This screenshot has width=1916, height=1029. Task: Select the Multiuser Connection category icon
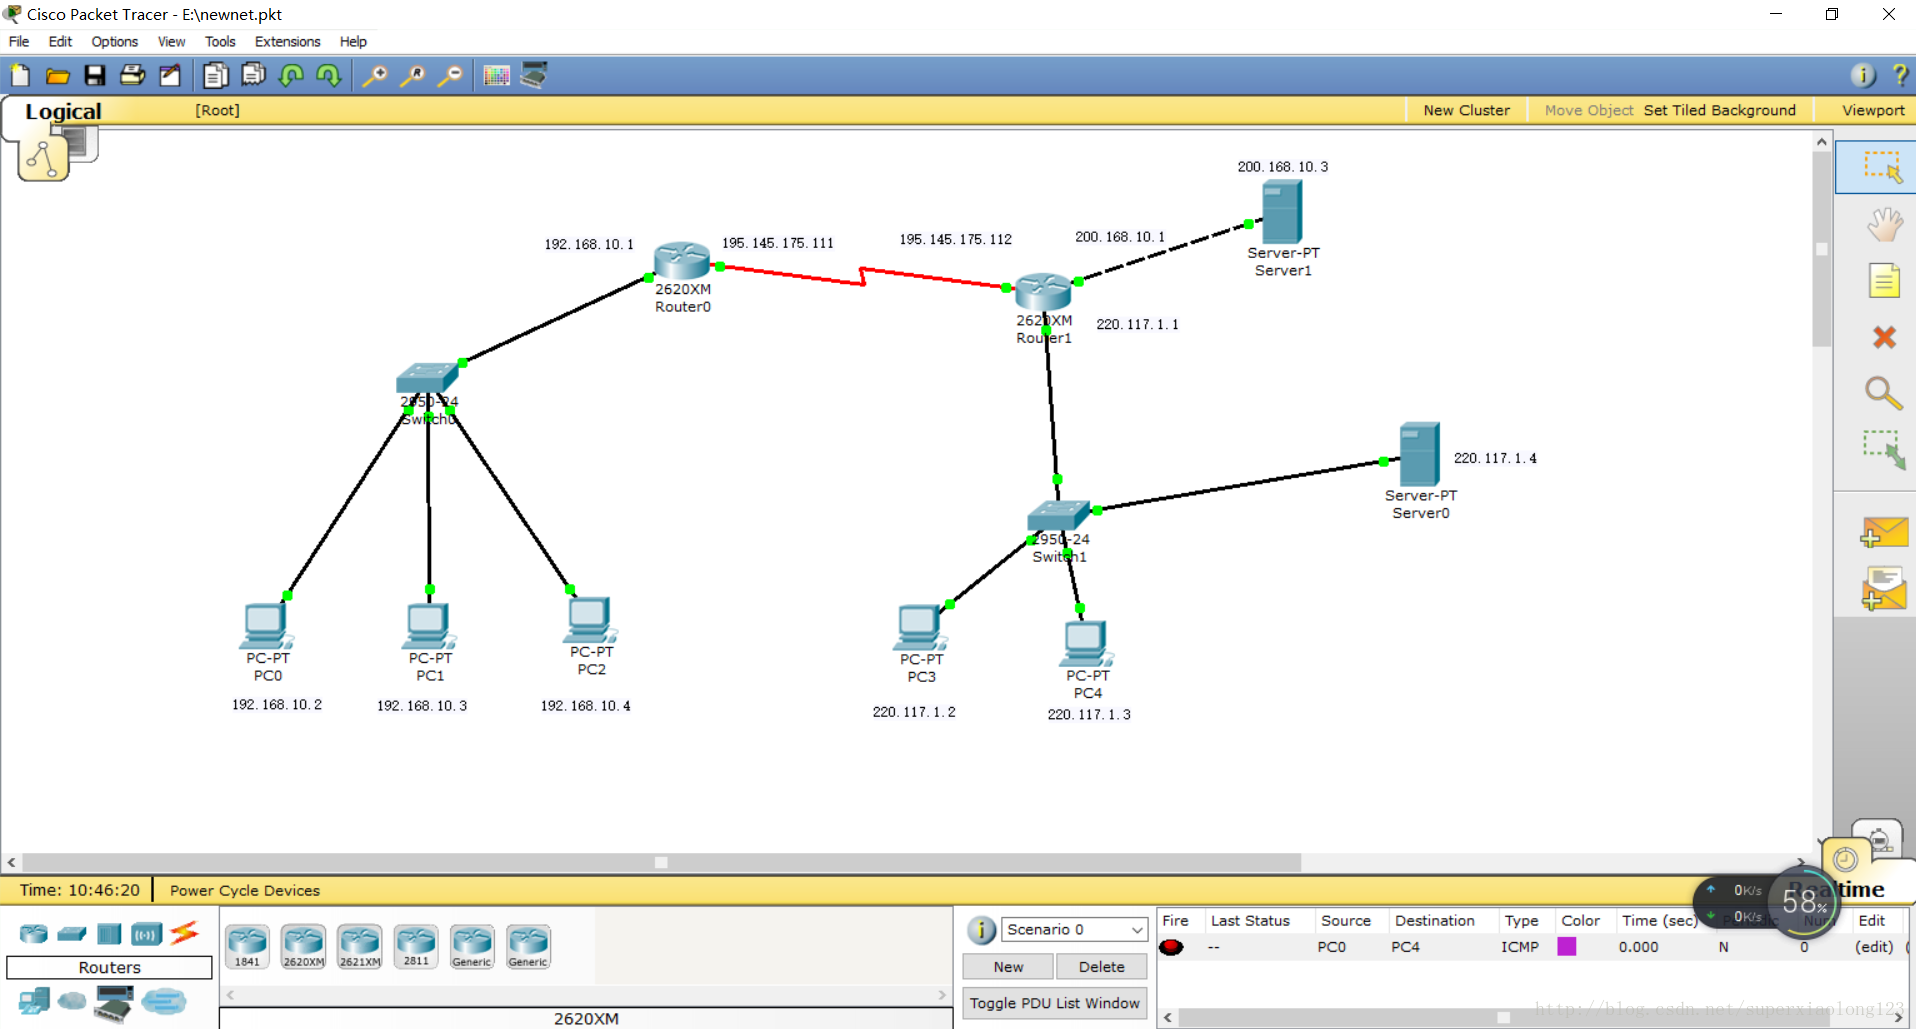pos(163,1000)
